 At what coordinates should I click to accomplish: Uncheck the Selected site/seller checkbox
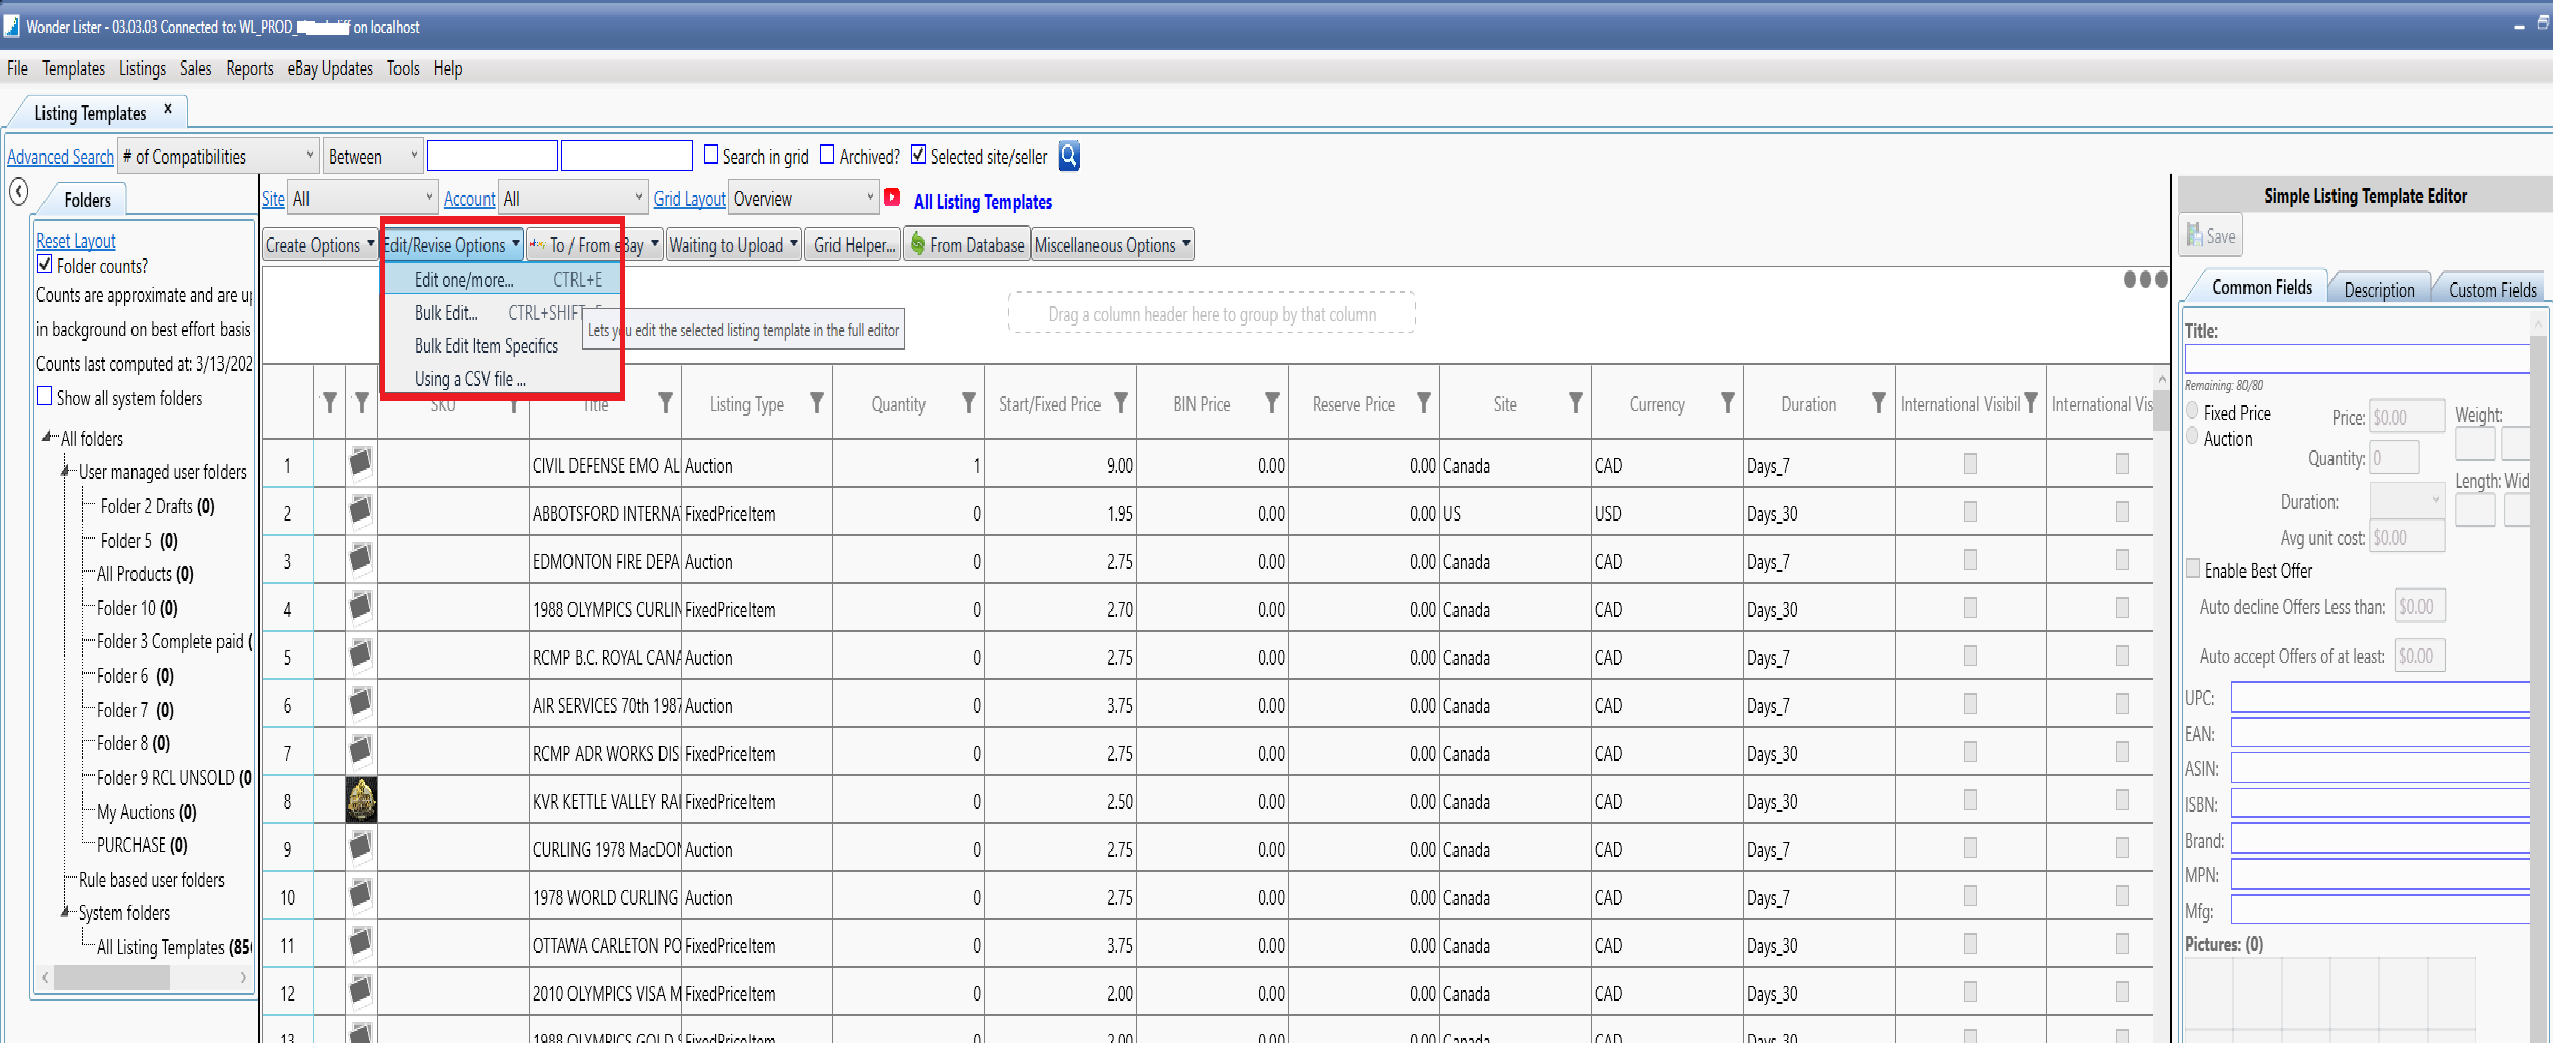click(918, 154)
